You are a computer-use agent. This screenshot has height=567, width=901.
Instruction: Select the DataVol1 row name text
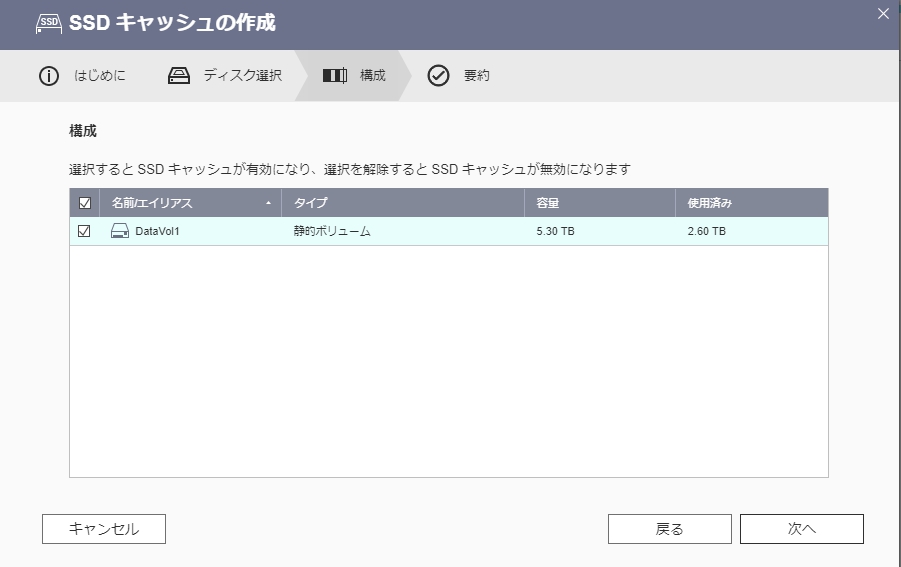tap(157, 232)
